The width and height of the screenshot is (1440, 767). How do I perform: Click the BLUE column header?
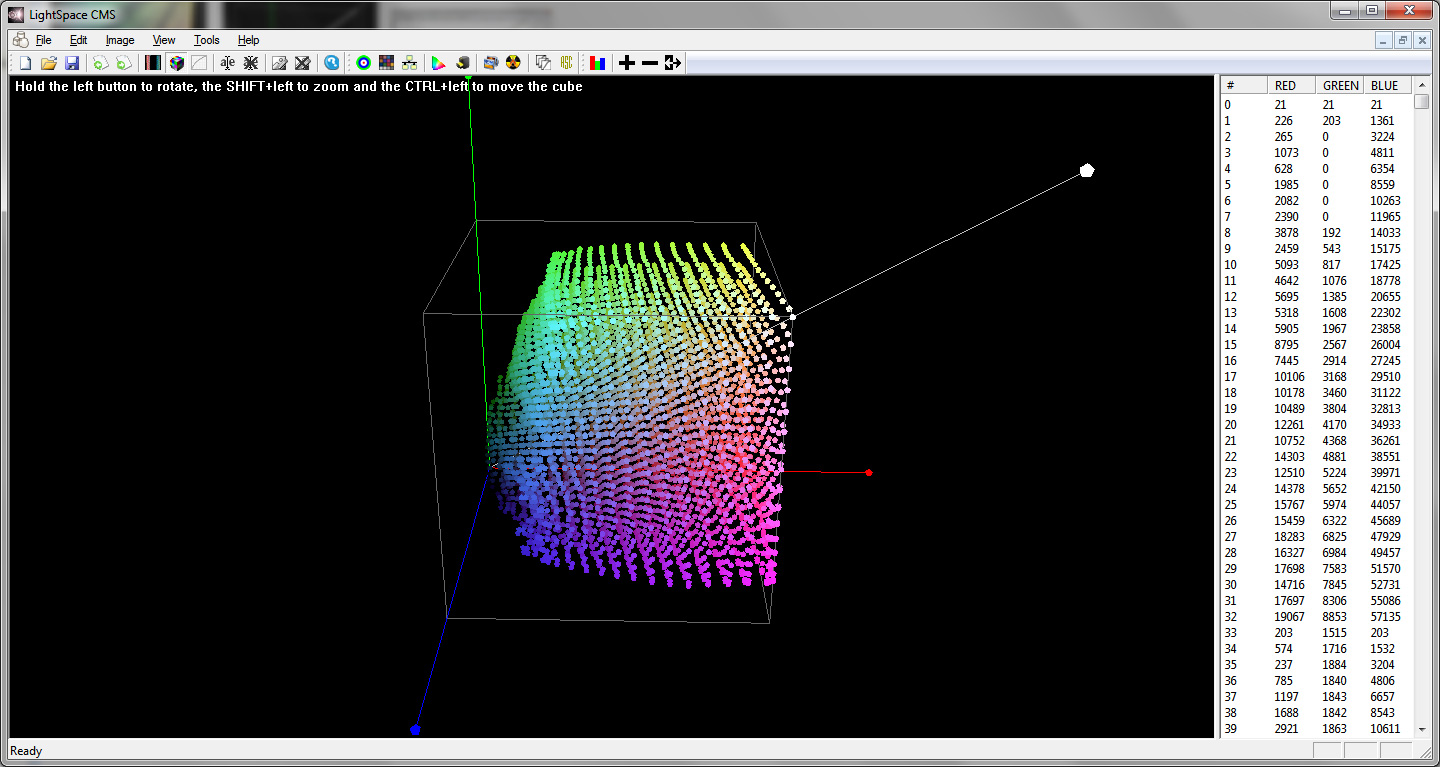1388,85
